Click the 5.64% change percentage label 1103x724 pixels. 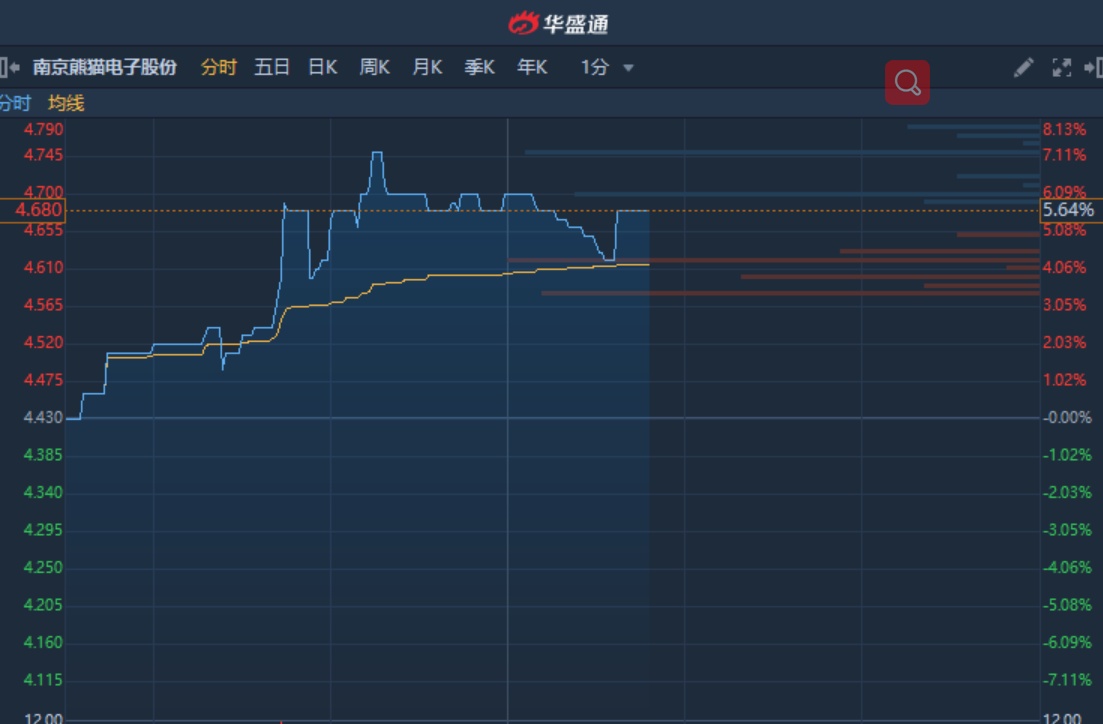(x=1071, y=210)
